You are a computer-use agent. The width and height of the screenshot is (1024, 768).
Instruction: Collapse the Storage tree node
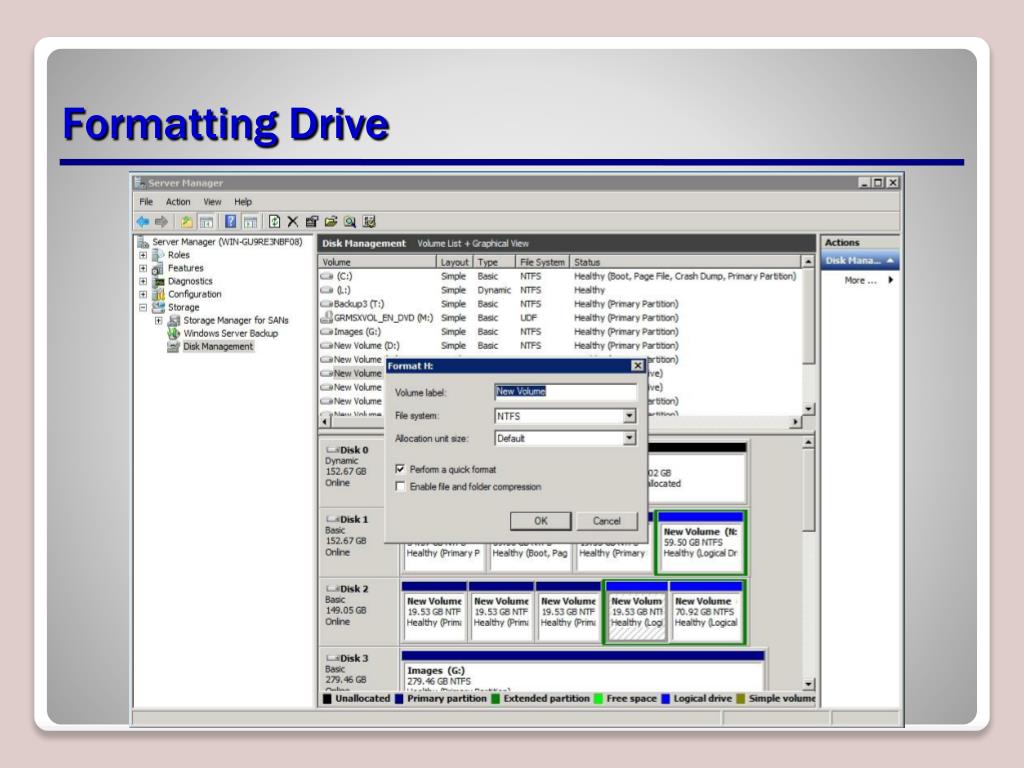(x=143, y=308)
